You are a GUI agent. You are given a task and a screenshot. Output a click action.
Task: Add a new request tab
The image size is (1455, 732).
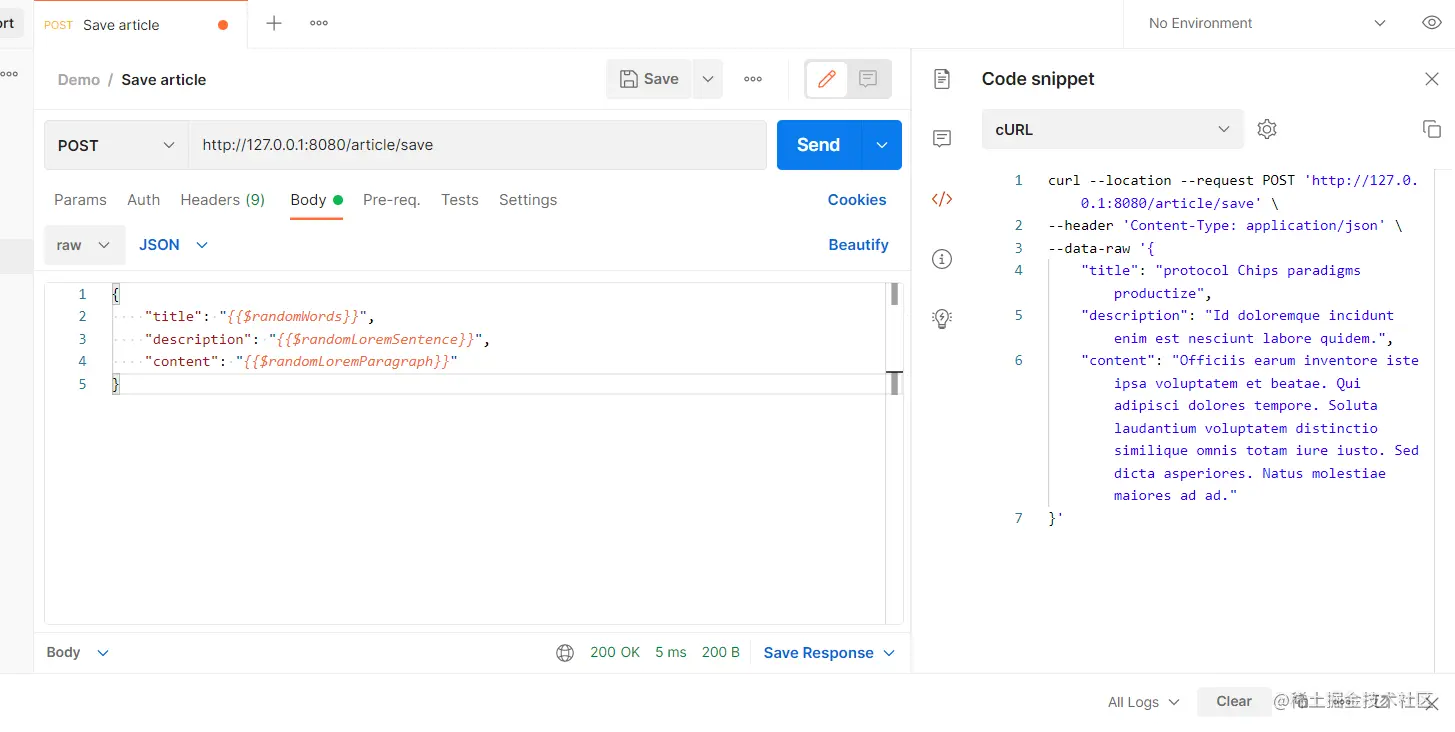(274, 23)
